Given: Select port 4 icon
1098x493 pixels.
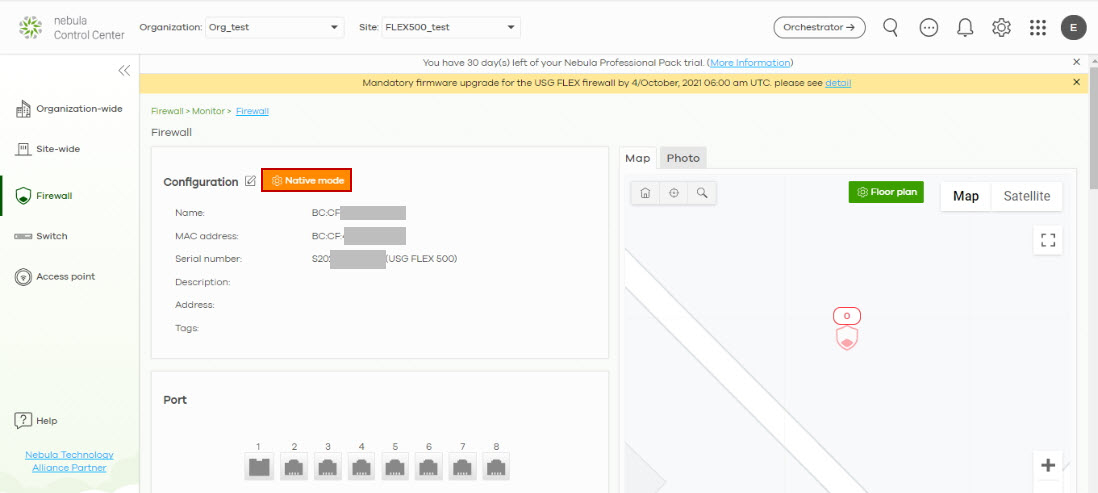Looking at the screenshot, I should pyautogui.click(x=361, y=466).
